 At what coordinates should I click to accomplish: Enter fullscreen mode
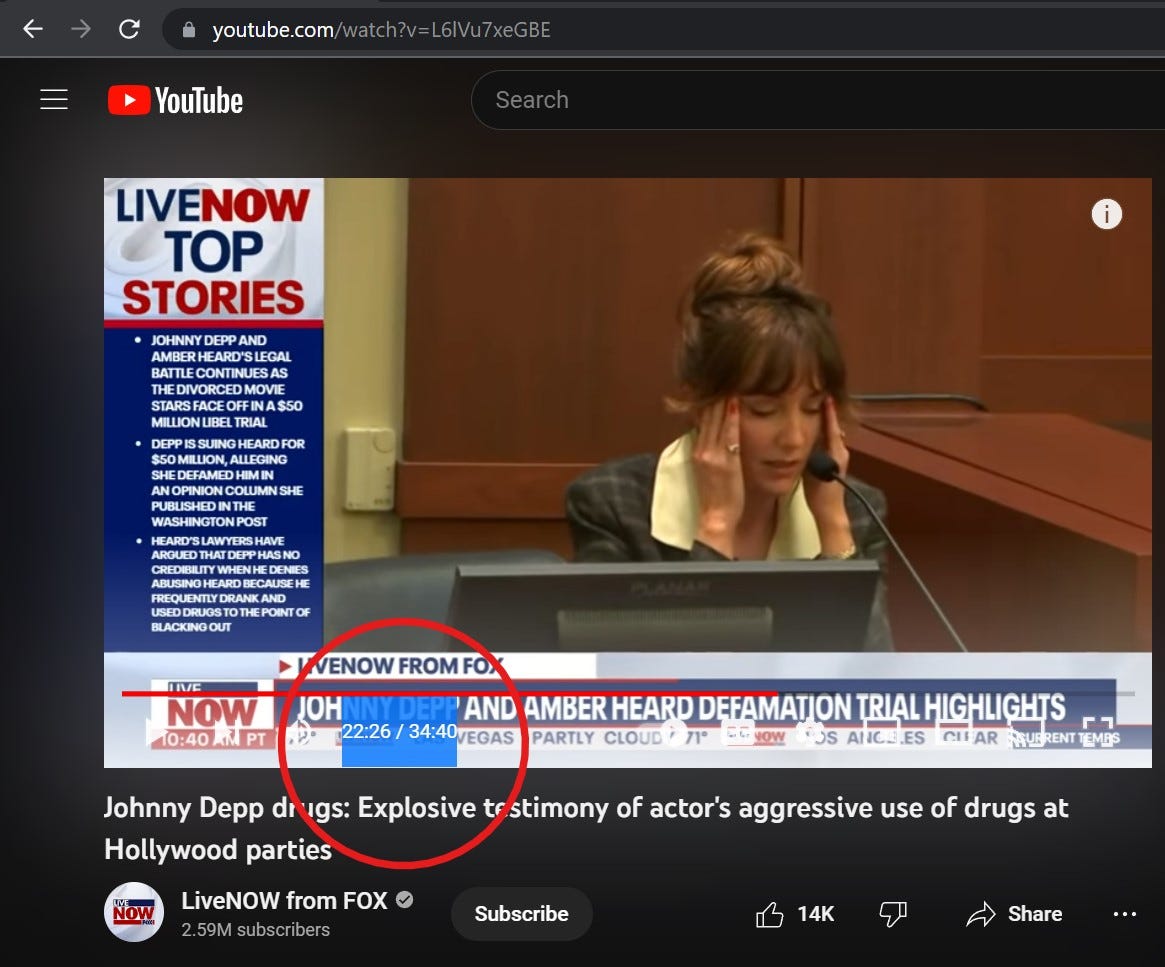pyautogui.click(x=1097, y=732)
